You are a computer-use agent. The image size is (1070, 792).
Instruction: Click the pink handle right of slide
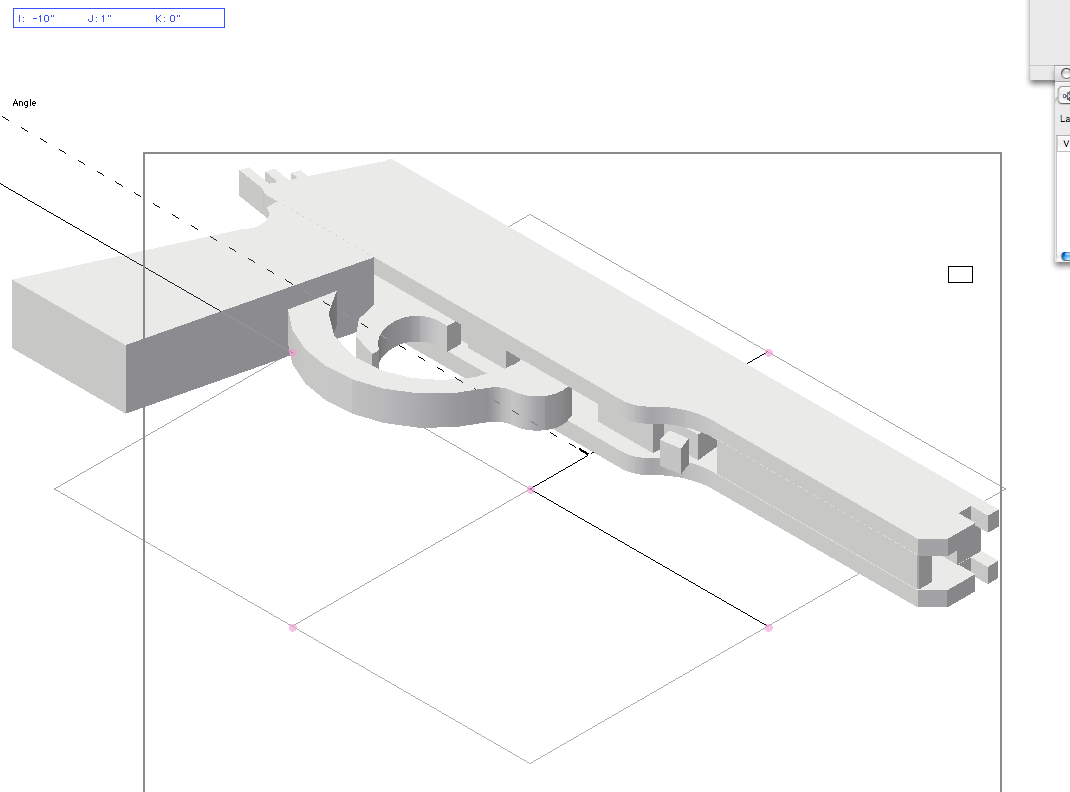pyautogui.click(x=769, y=353)
